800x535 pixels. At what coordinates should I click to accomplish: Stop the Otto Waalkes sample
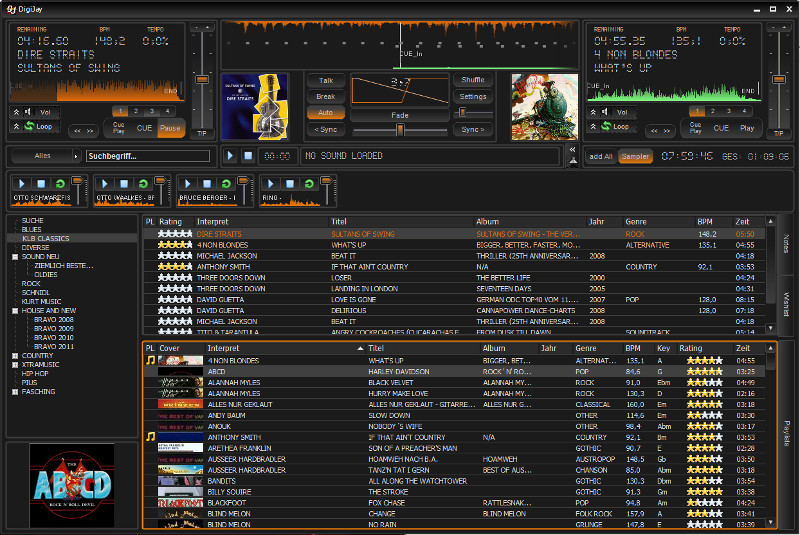click(124, 184)
